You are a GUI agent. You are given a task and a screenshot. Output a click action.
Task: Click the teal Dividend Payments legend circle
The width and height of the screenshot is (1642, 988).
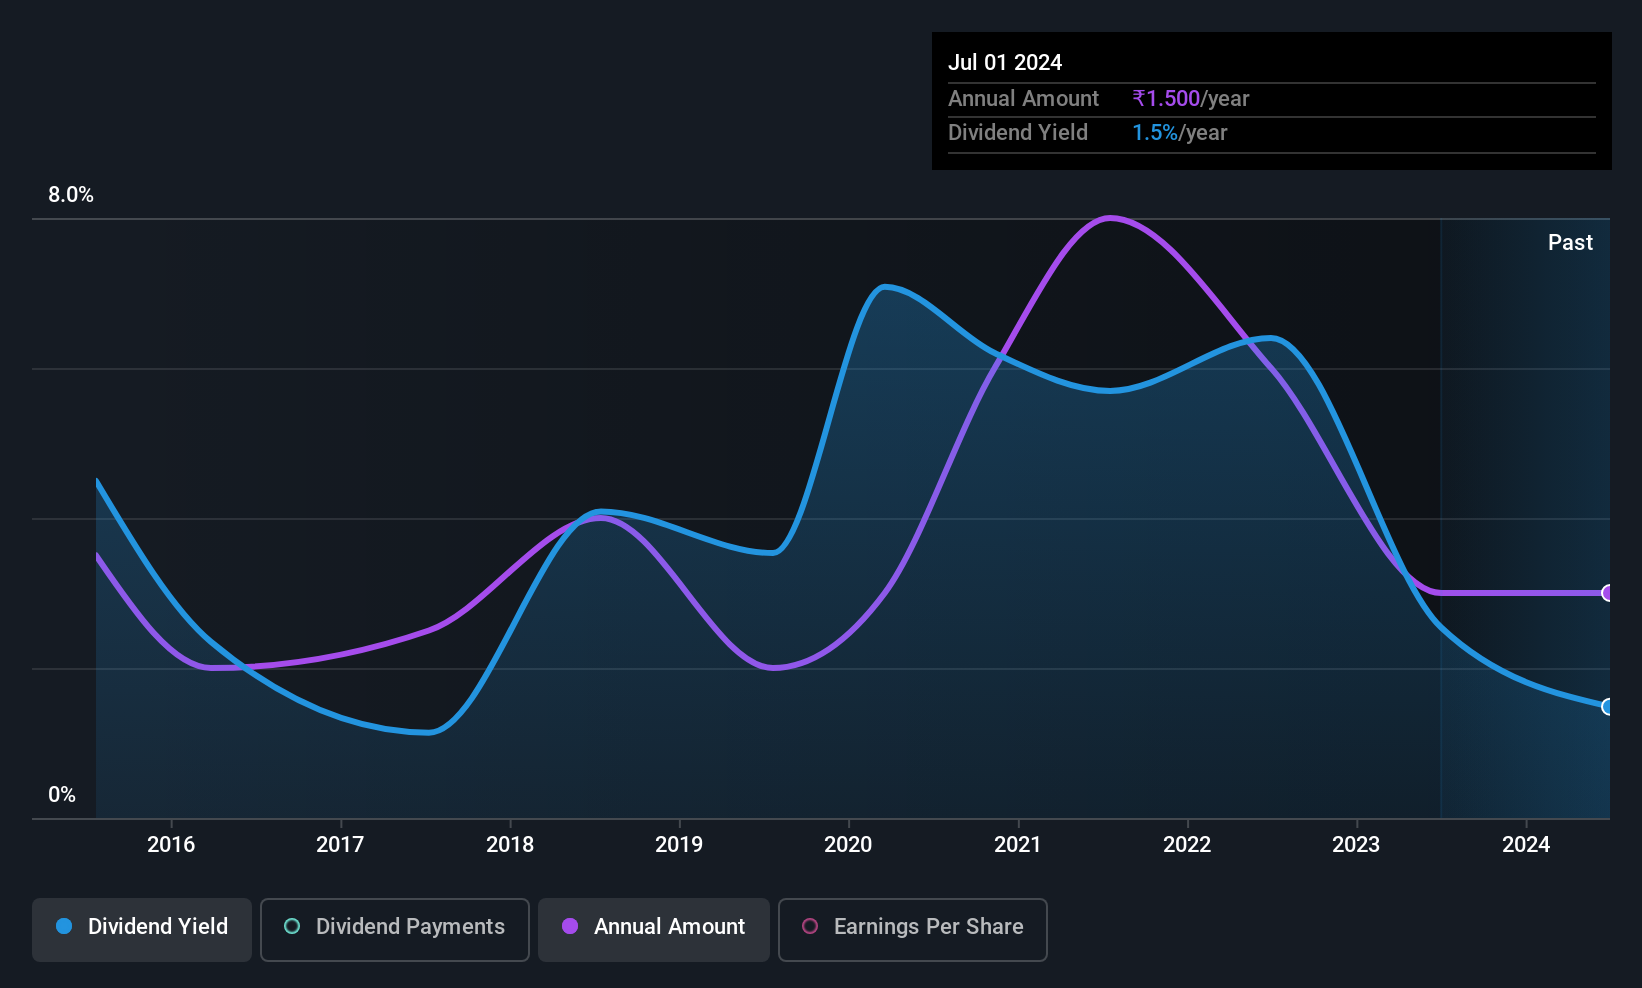pos(292,926)
